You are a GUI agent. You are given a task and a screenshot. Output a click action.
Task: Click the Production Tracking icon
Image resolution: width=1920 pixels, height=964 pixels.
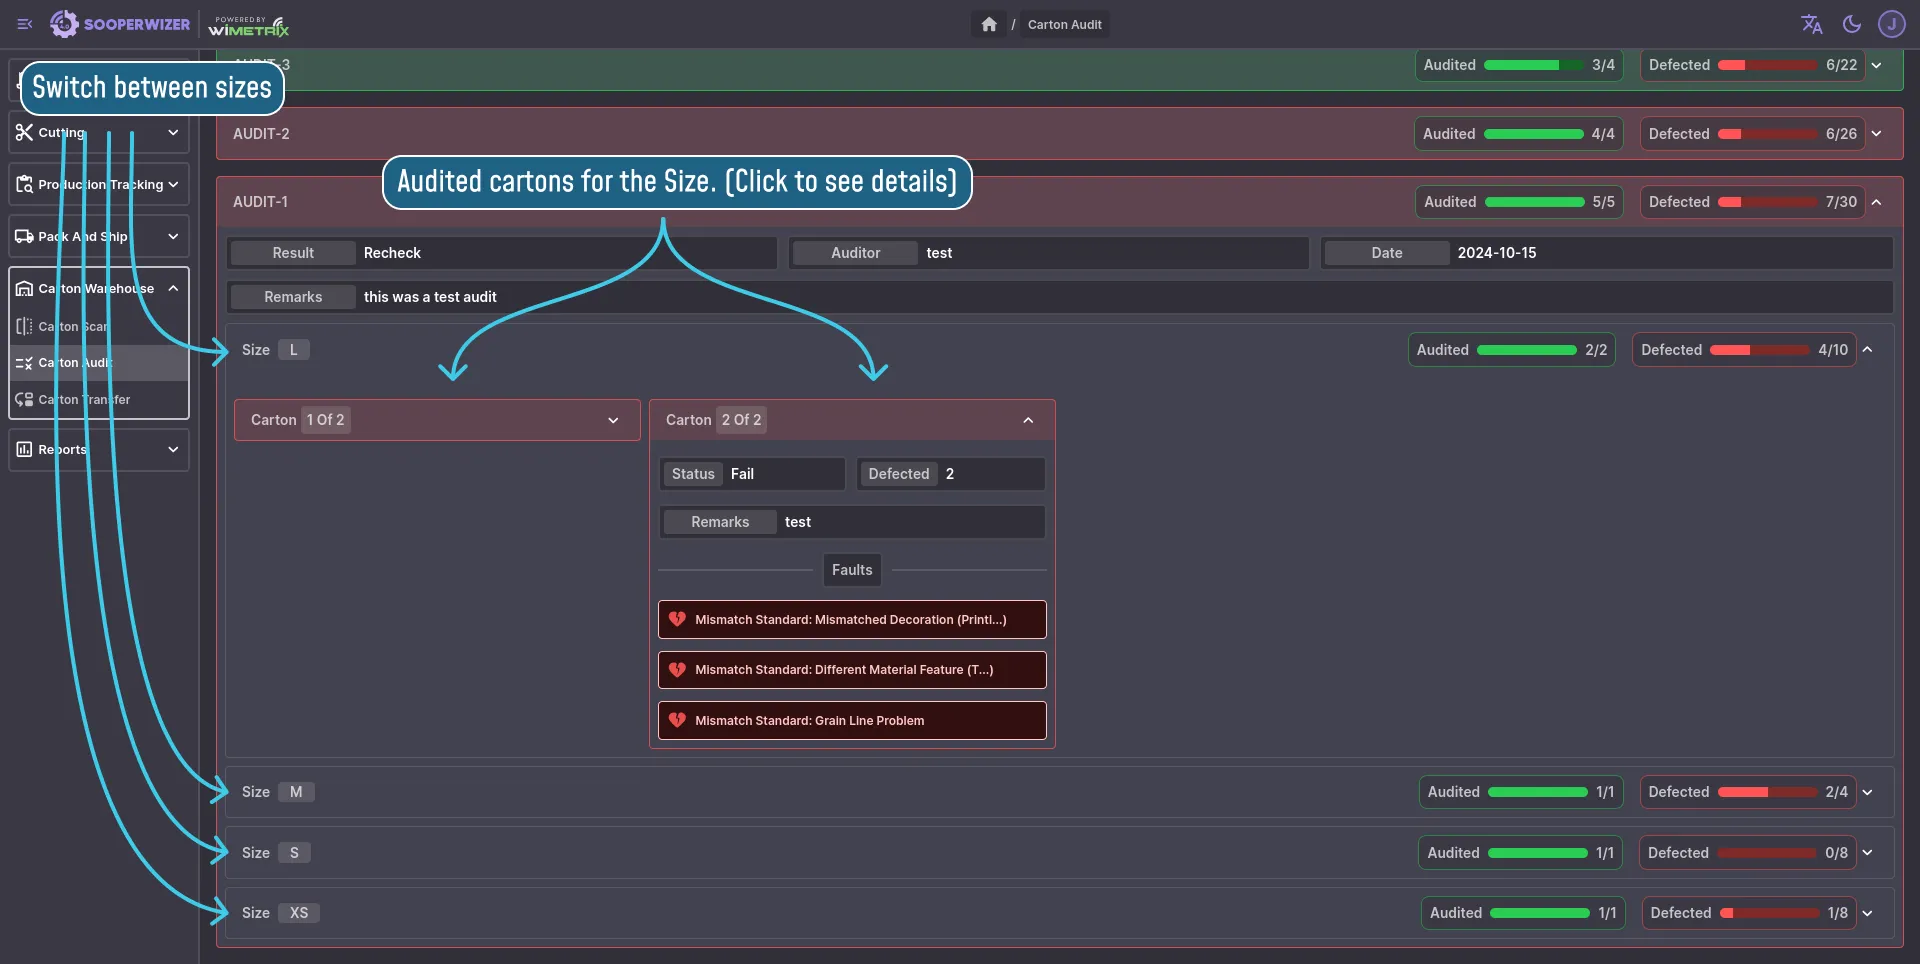[x=25, y=184]
